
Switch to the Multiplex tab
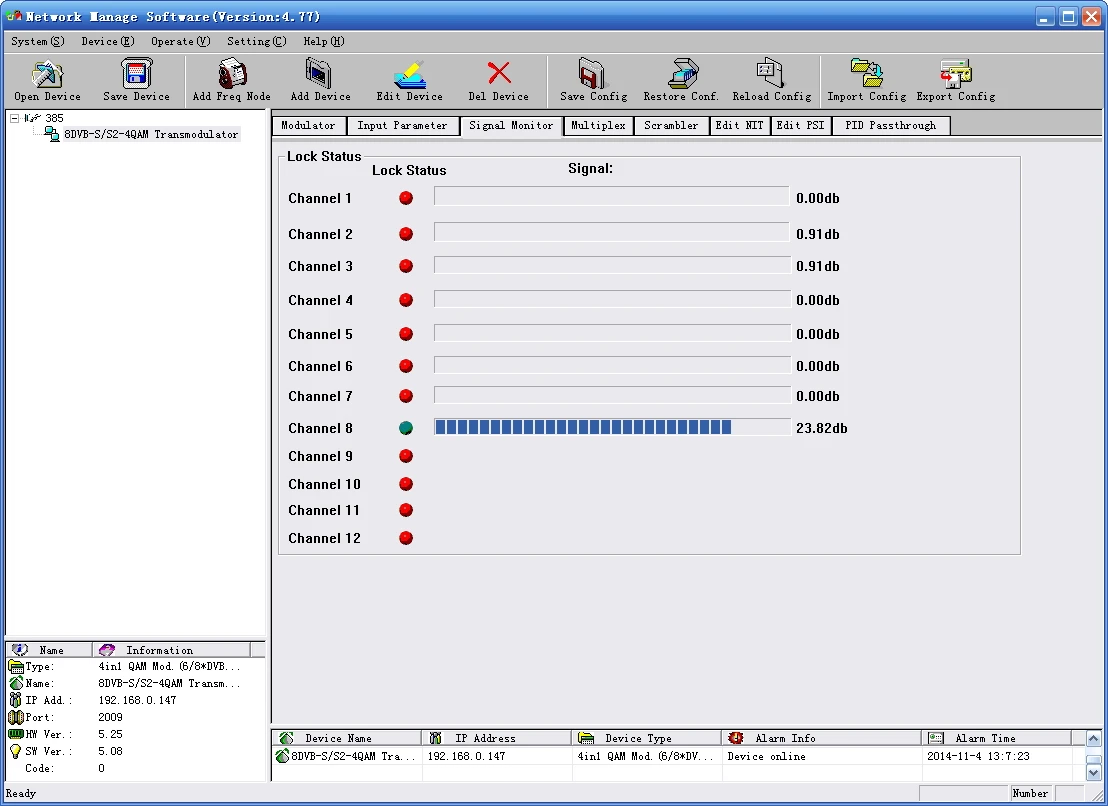598,126
